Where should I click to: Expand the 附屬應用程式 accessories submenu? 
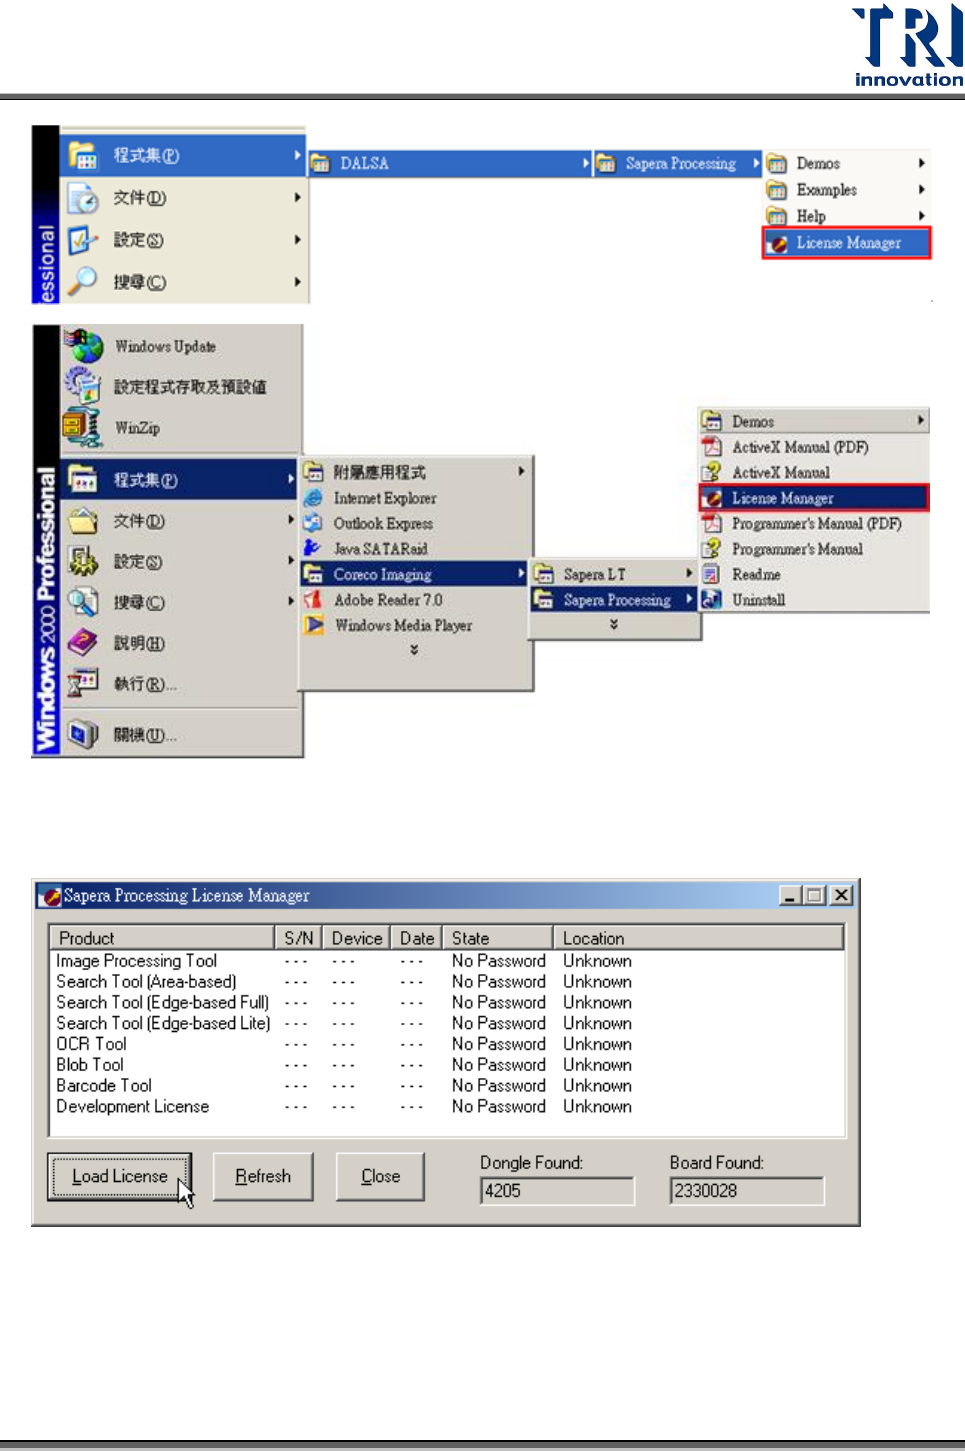click(x=415, y=472)
